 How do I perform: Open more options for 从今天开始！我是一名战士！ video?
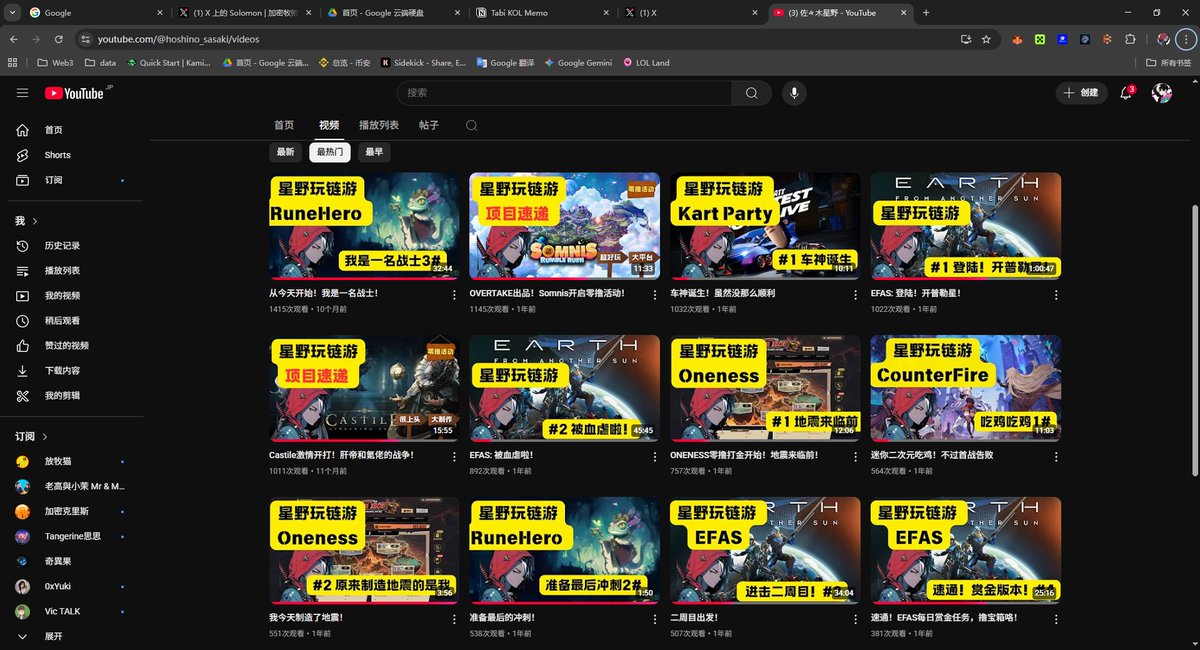pyautogui.click(x=455, y=295)
